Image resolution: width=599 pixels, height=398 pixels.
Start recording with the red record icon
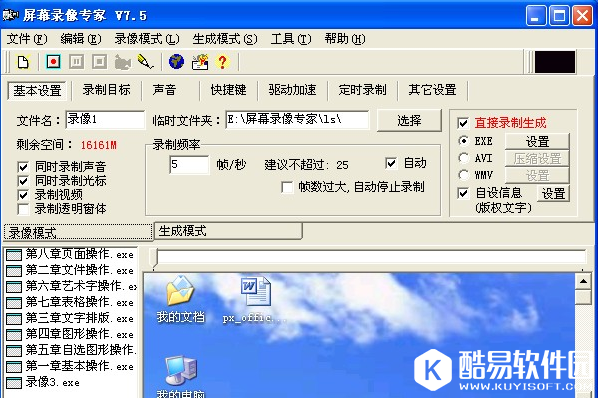[x=53, y=61]
